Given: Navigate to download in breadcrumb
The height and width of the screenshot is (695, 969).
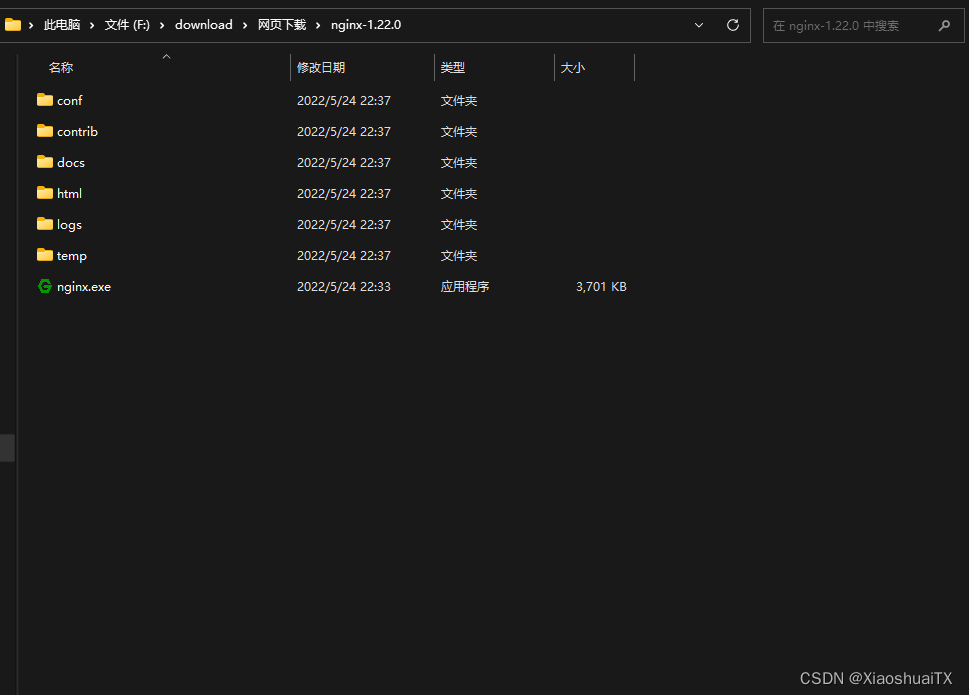Looking at the screenshot, I should (204, 25).
